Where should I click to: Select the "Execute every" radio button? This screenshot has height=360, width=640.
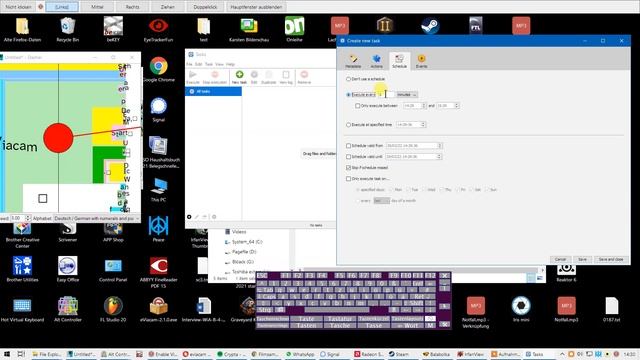pyautogui.click(x=348, y=95)
